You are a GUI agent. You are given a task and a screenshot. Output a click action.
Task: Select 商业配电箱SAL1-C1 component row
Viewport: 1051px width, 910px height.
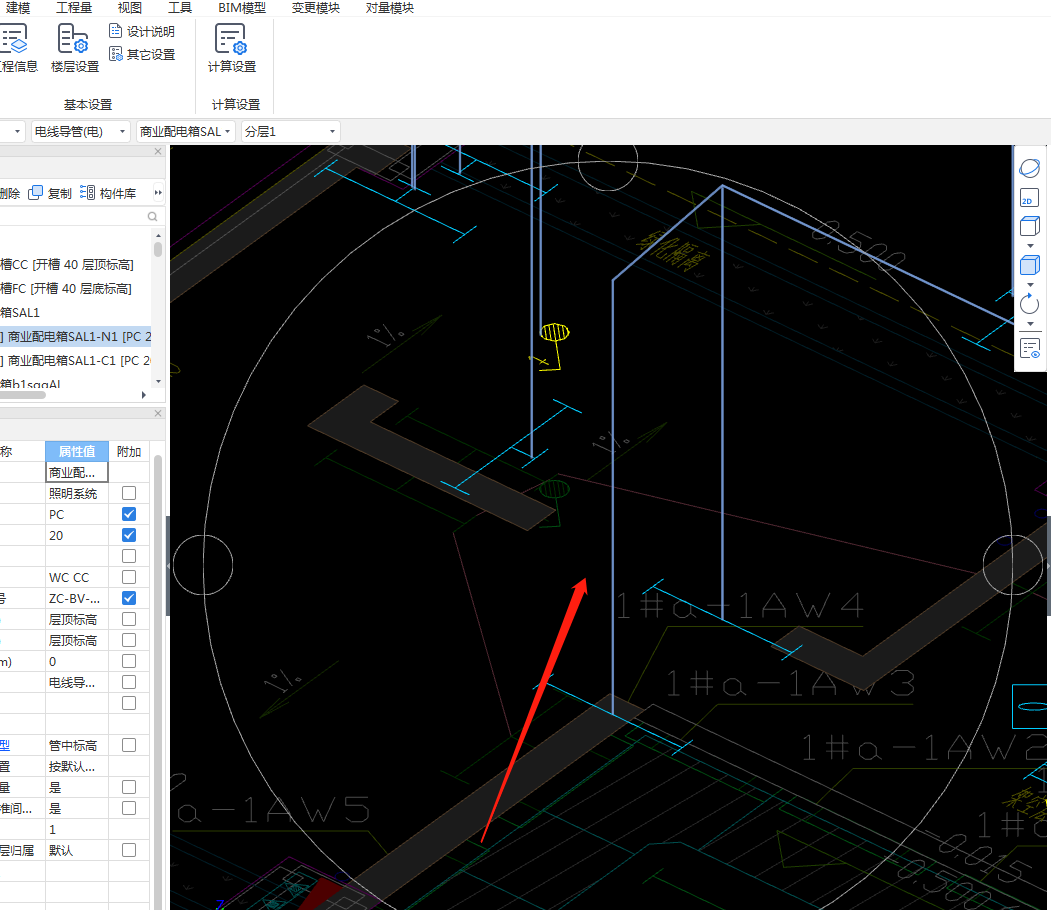(76, 361)
